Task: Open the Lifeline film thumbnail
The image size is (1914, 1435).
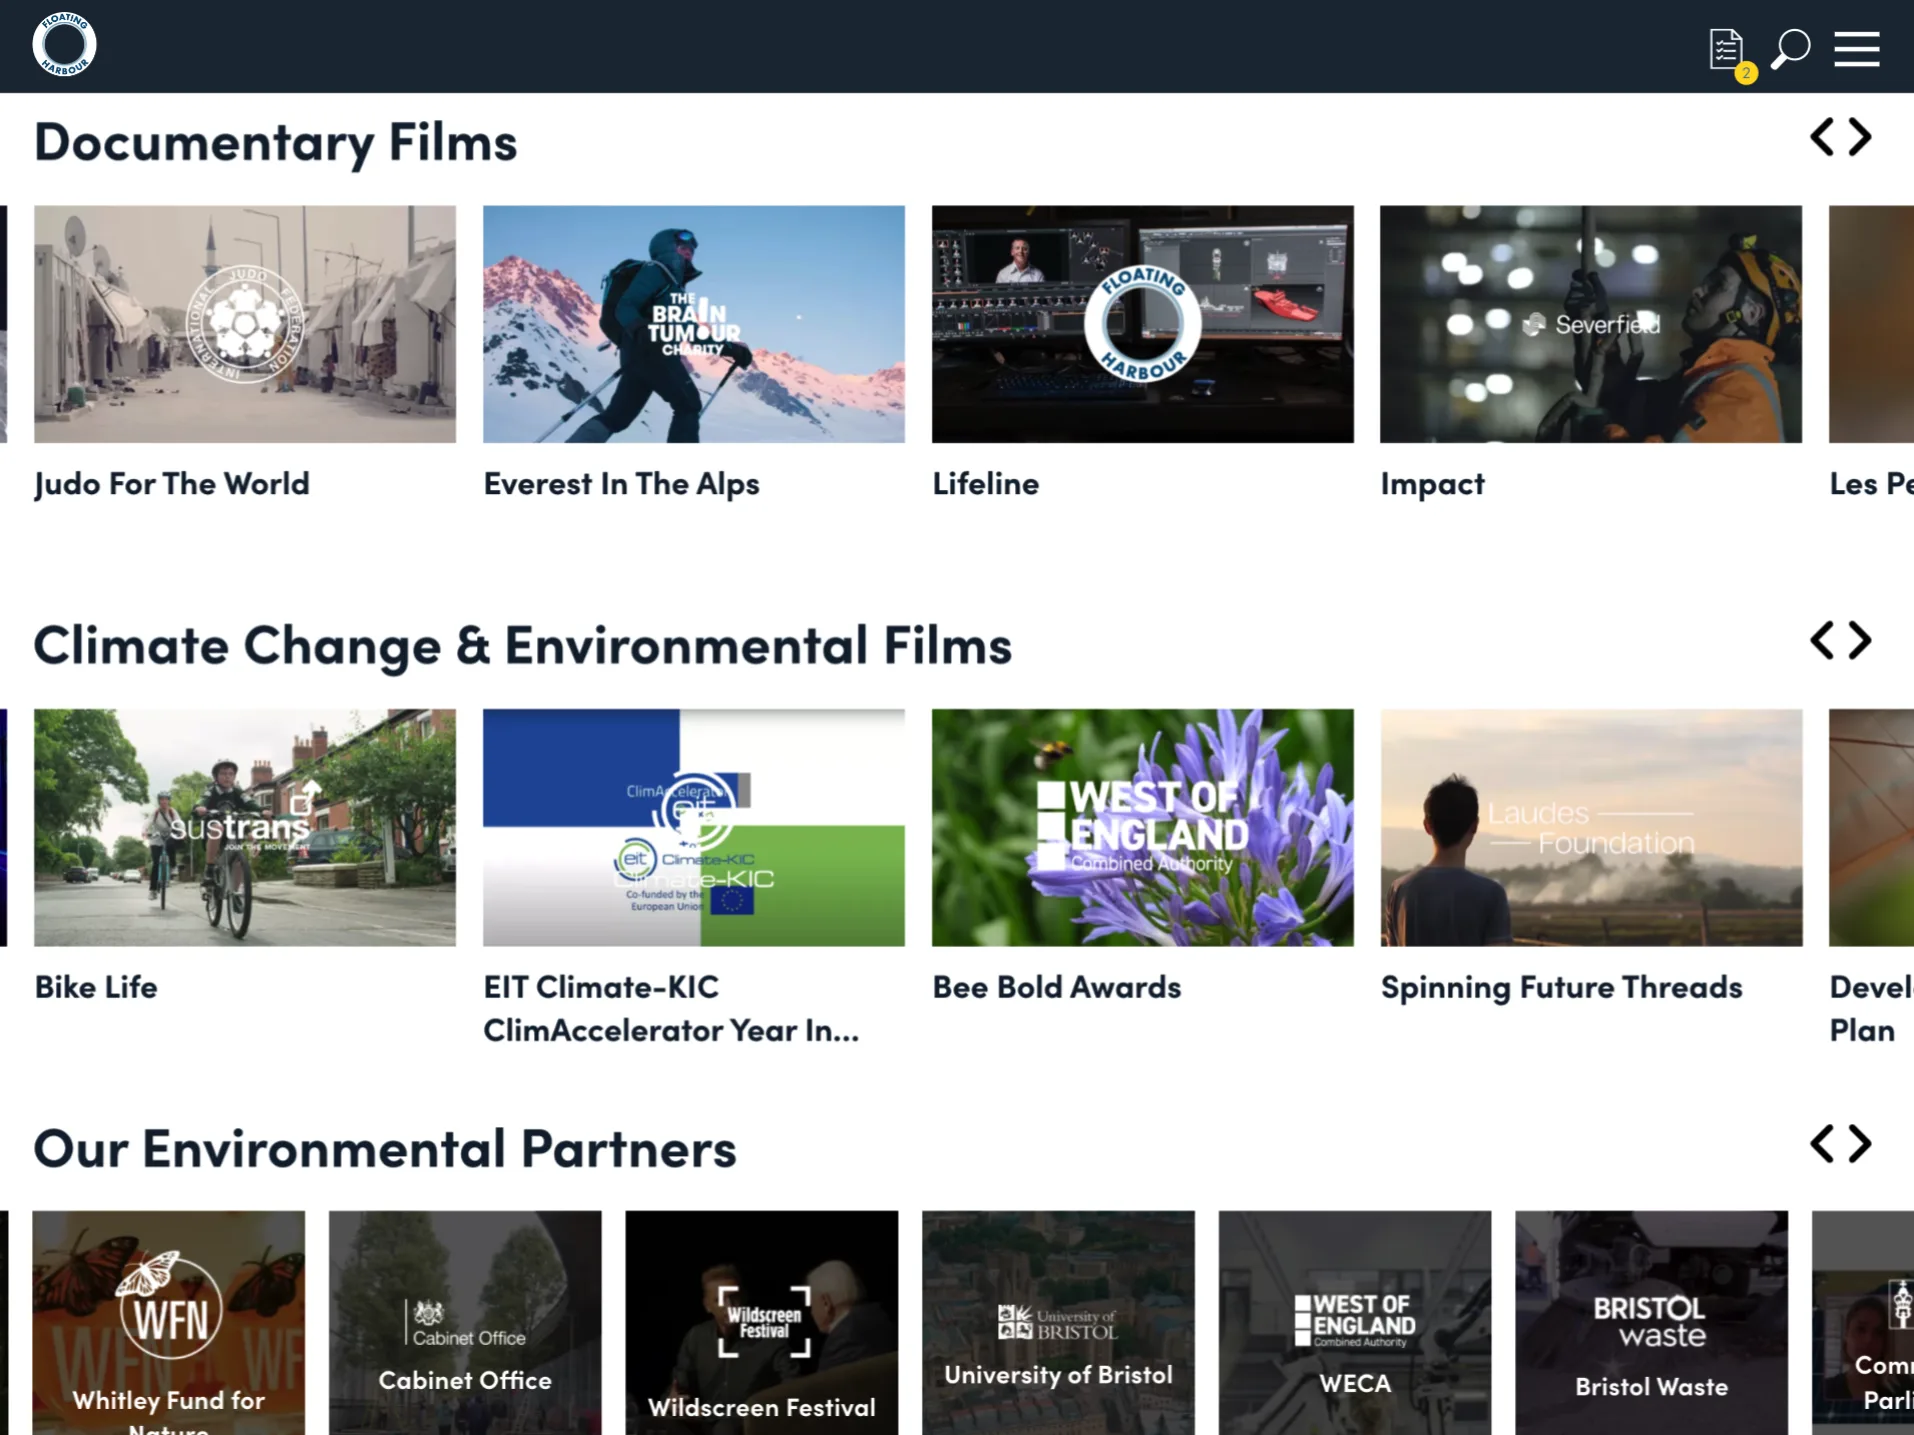Action: point(1142,324)
